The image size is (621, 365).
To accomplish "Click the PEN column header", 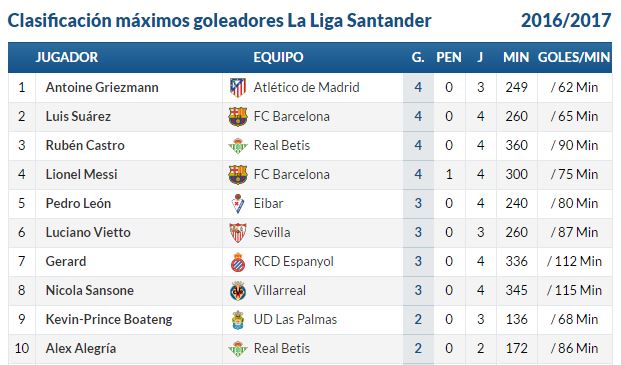I will coord(449,57).
